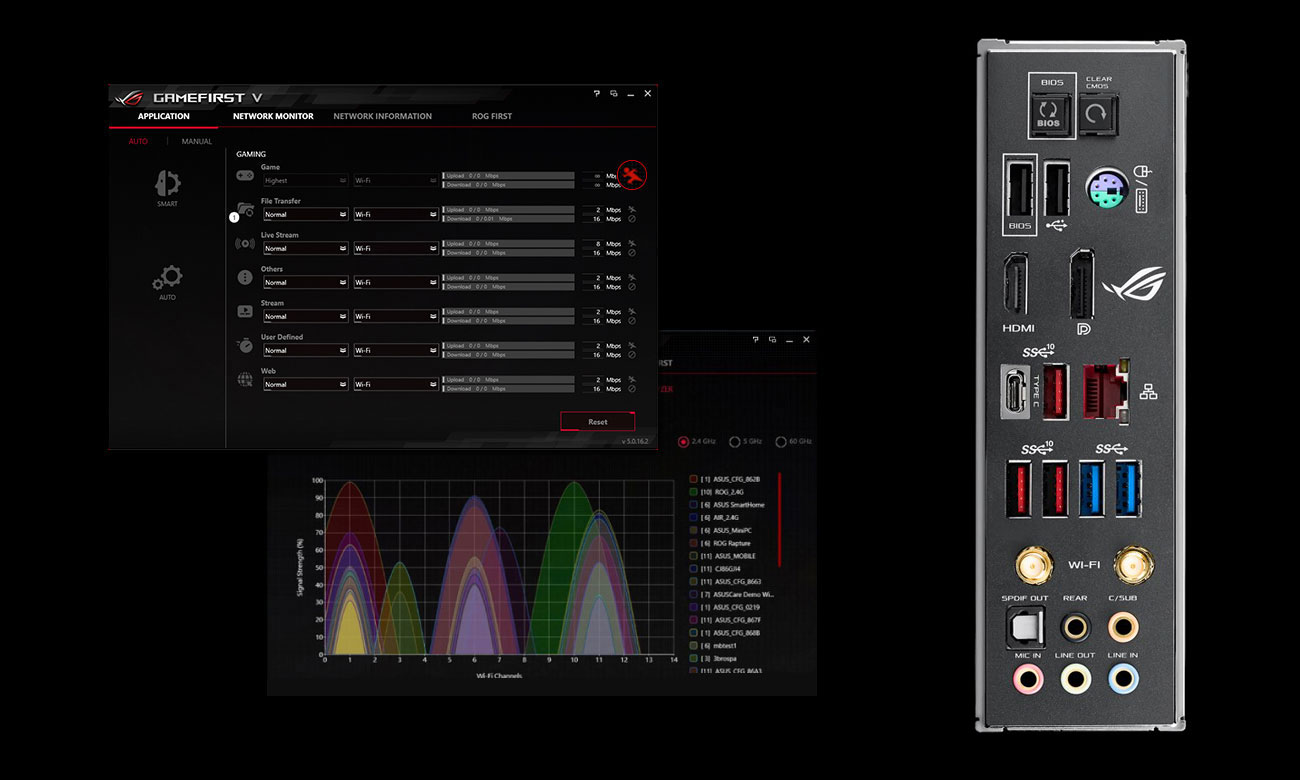The width and height of the screenshot is (1300, 780).
Task: Click File Transfer upload bandwidth bar
Action: tap(508, 210)
